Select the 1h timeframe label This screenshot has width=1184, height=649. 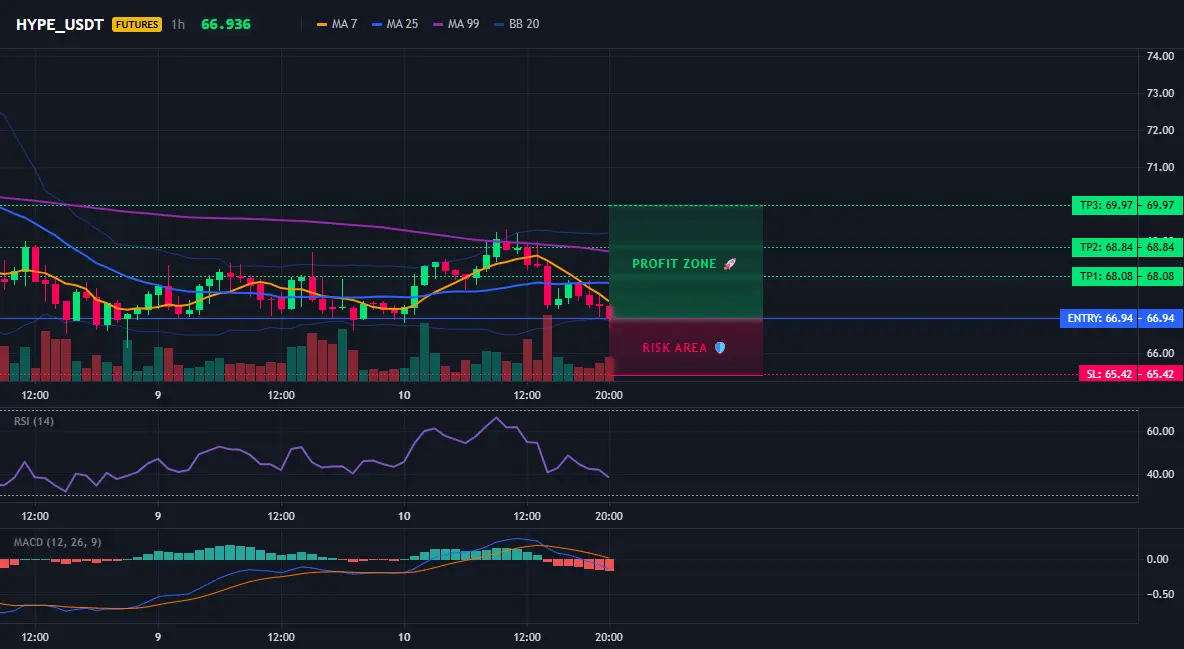point(177,24)
